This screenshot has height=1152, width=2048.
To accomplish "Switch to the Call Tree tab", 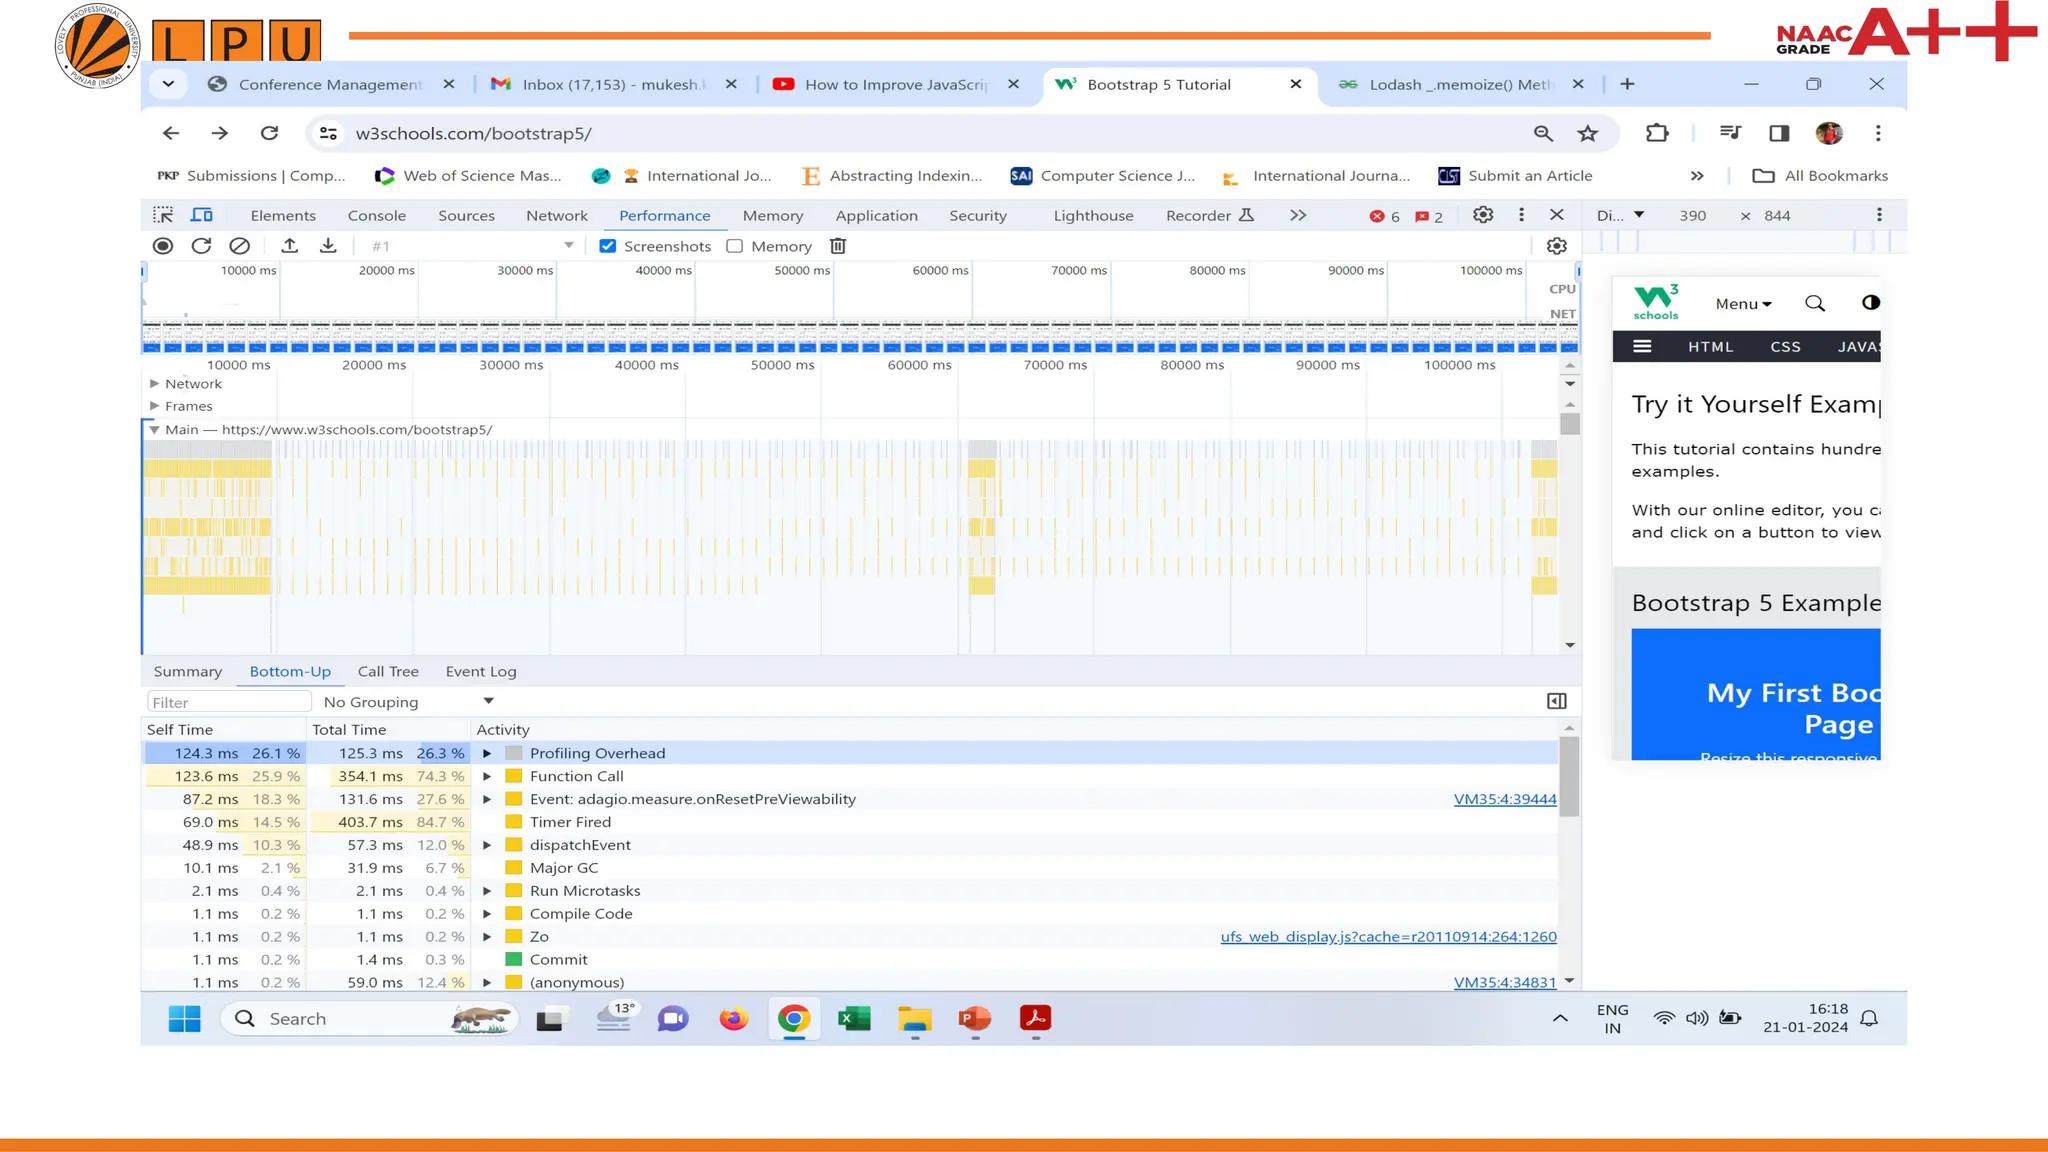I will (x=388, y=672).
